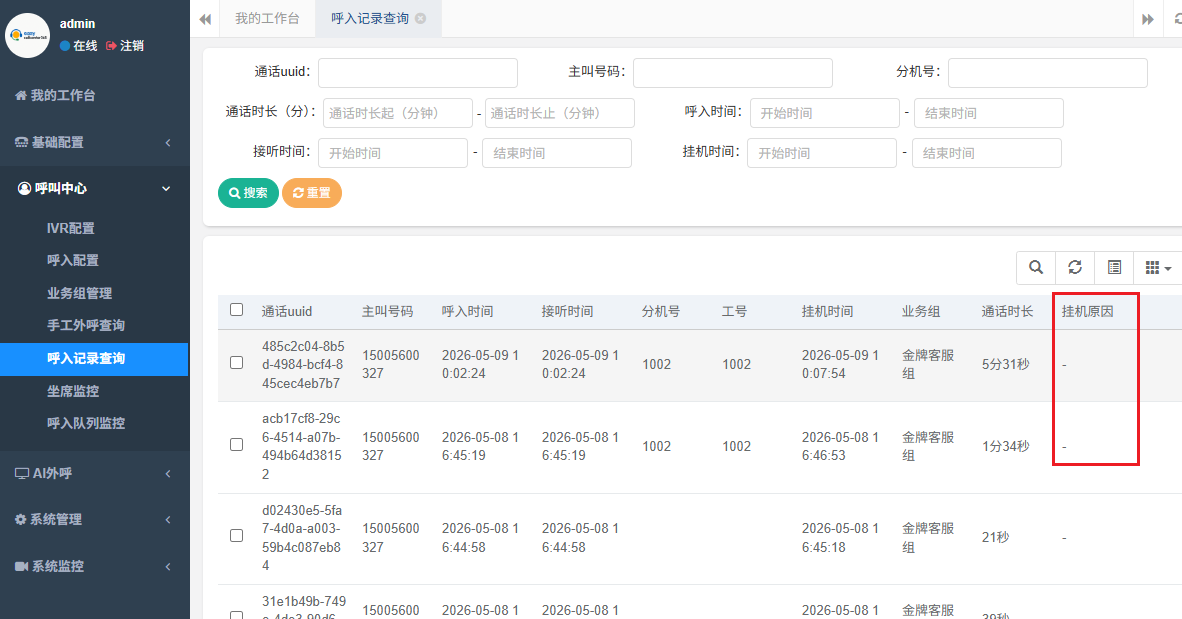Image resolution: width=1182 pixels, height=619 pixels.
Task: Click the 21秒 duration cell
Action: (995, 538)
